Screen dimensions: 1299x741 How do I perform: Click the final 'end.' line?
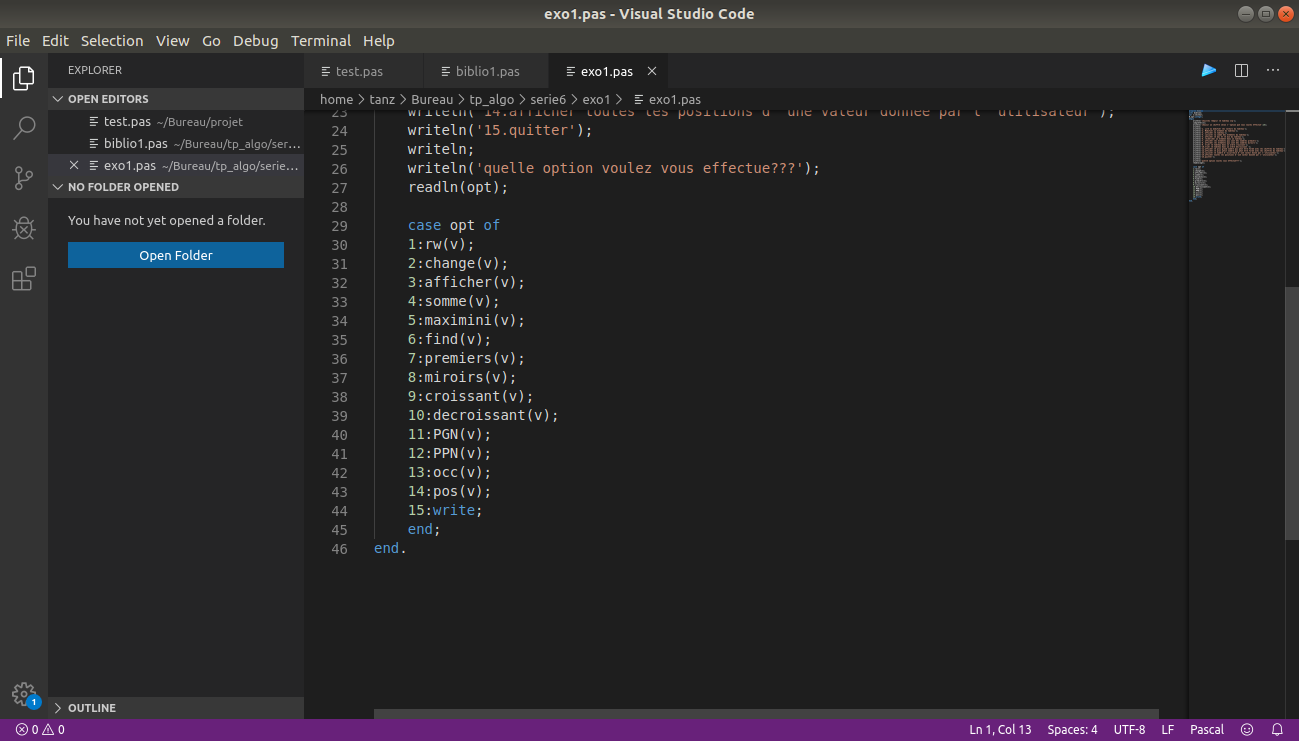point(390,549)
